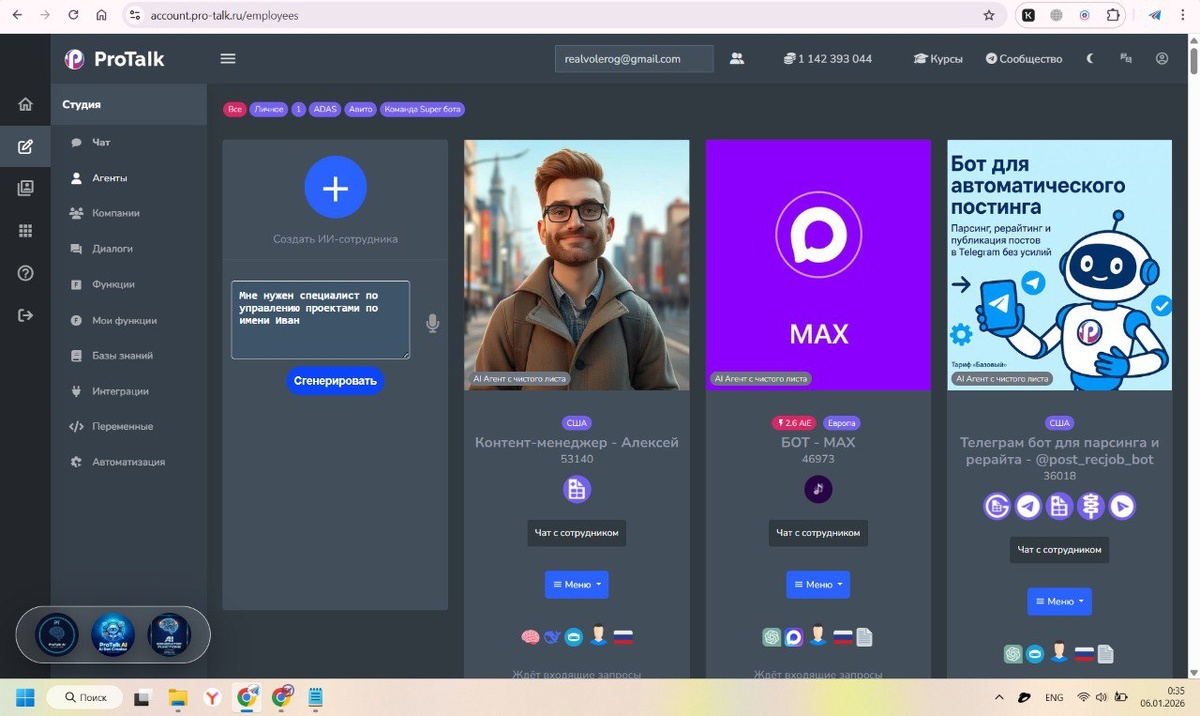This screenshot has width=1200, height=716.
Task: Click the Russian flag on БОТ - MAX card
Action: coord(842,636)
